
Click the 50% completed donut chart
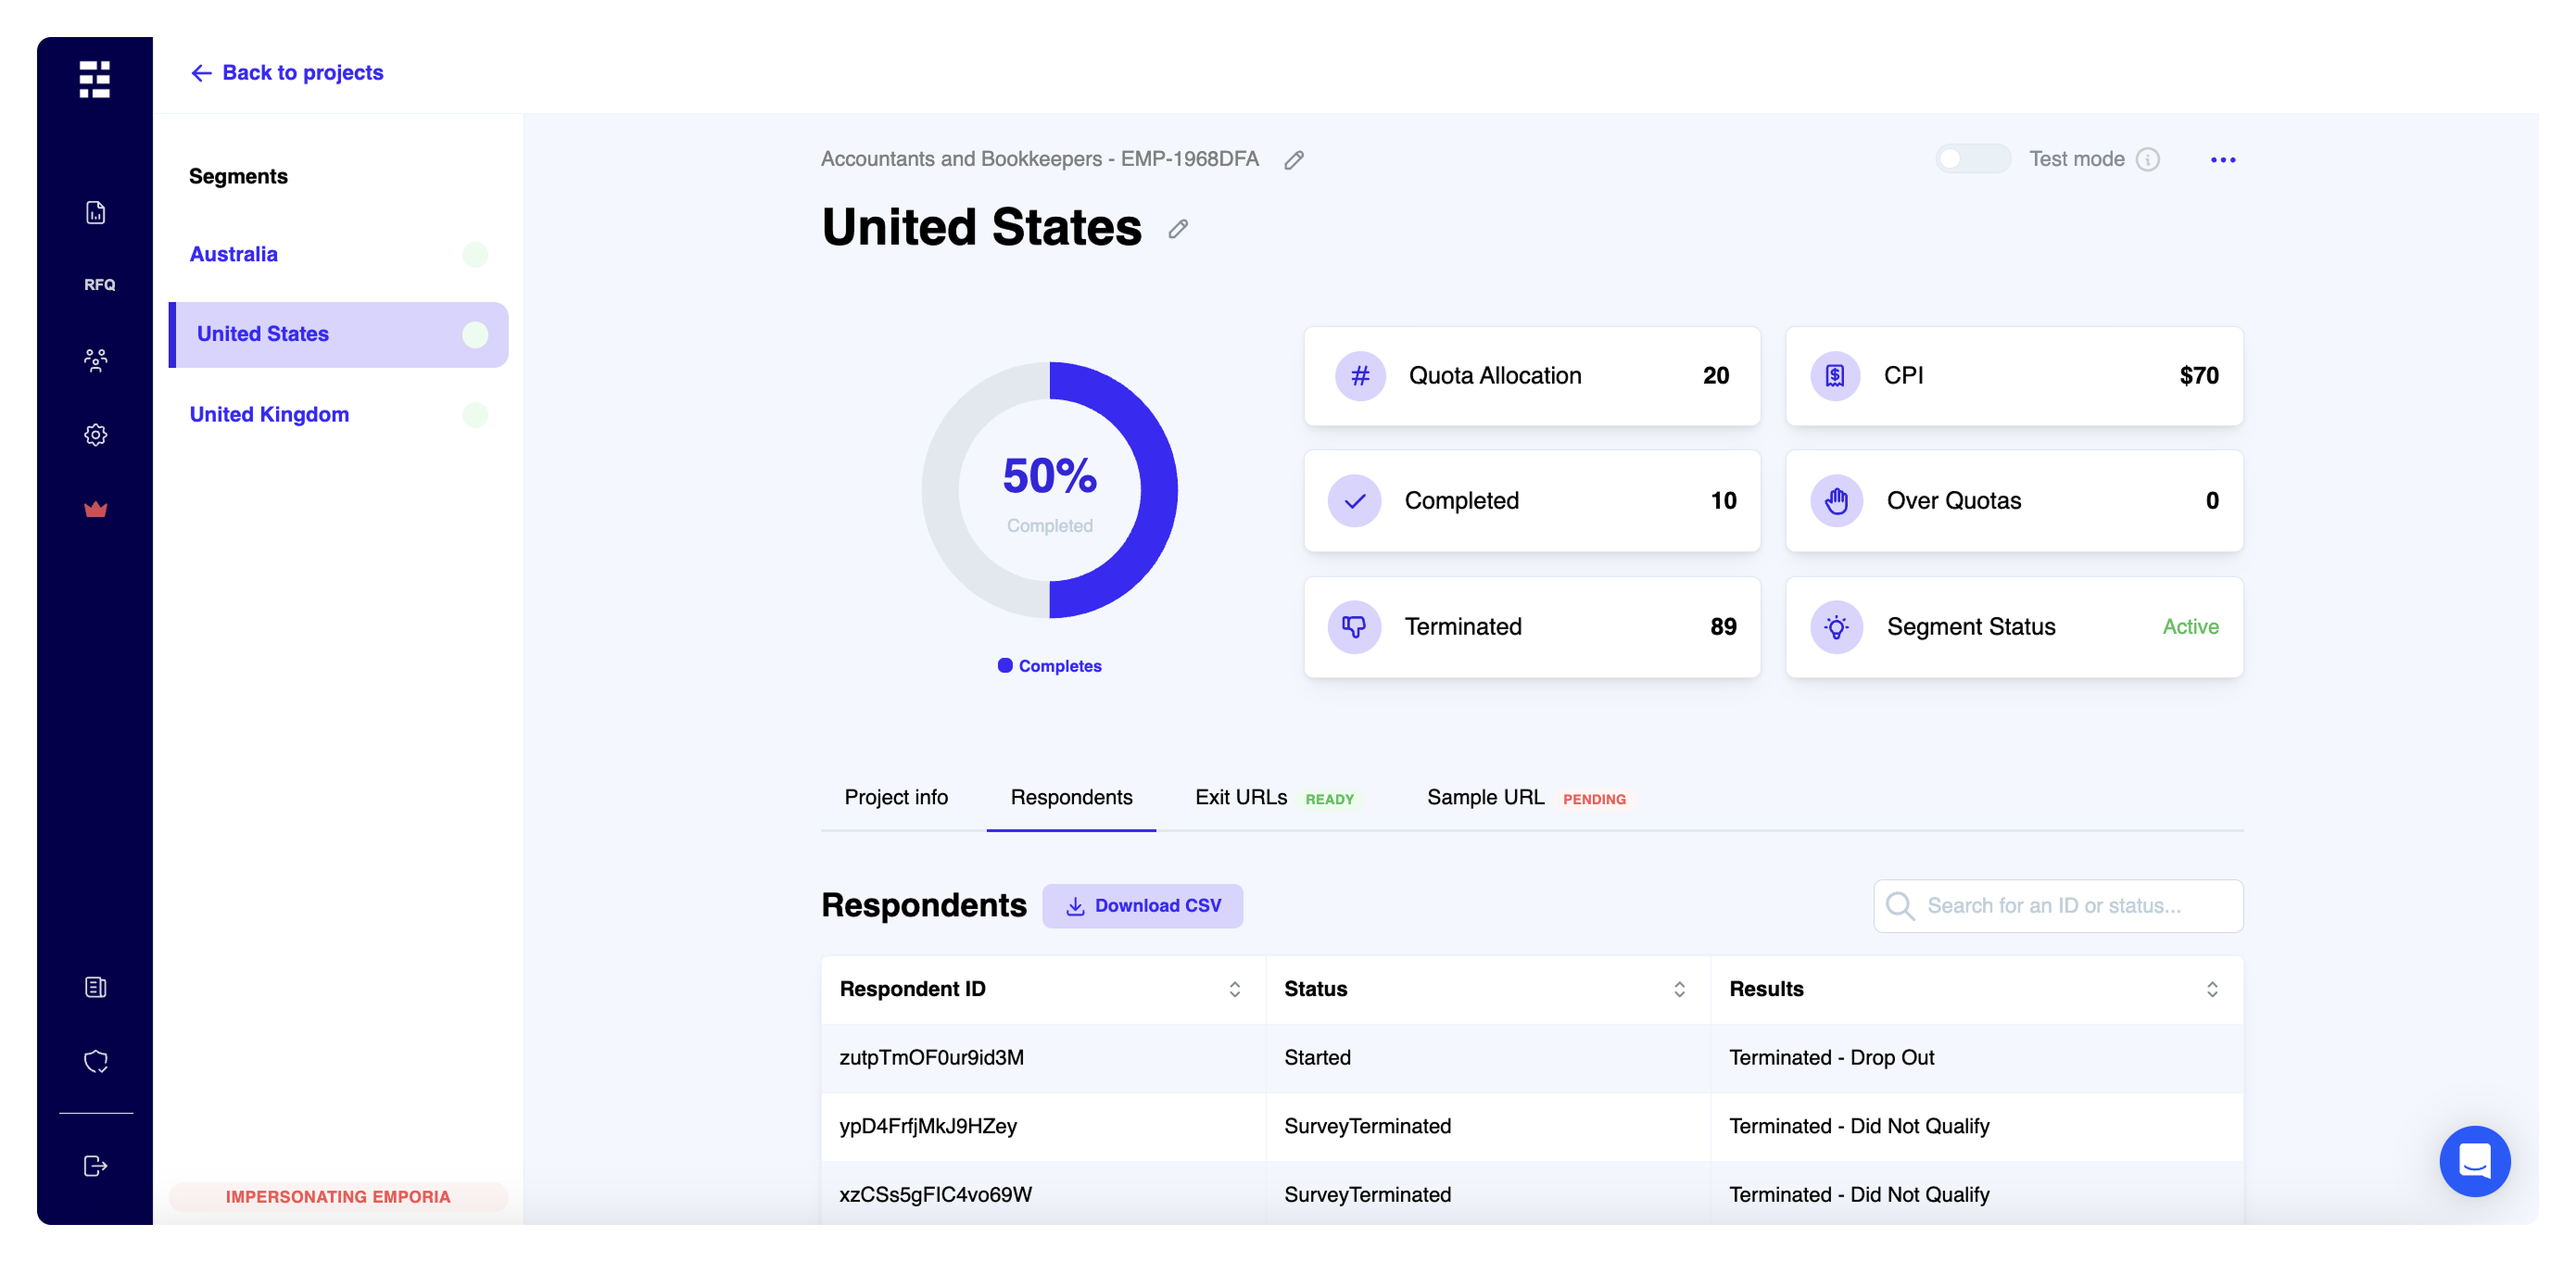[1049, 490]
